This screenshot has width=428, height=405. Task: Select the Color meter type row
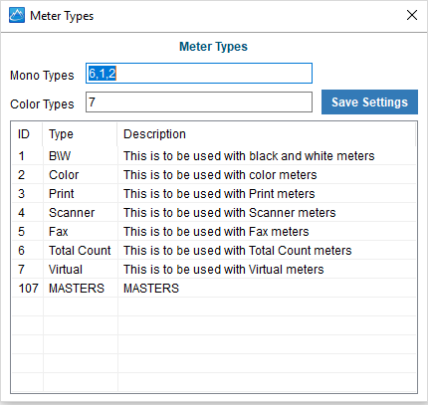click(214, 175)
